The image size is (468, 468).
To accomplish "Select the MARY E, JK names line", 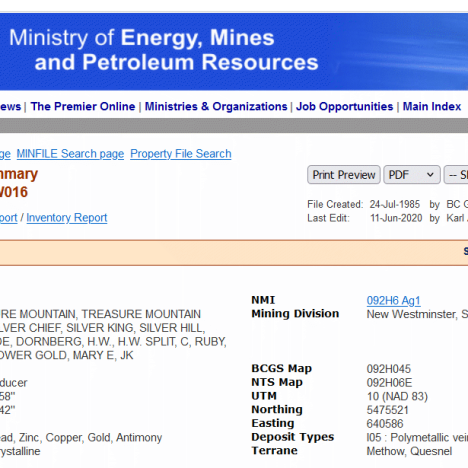I will (x=67, y=355).
